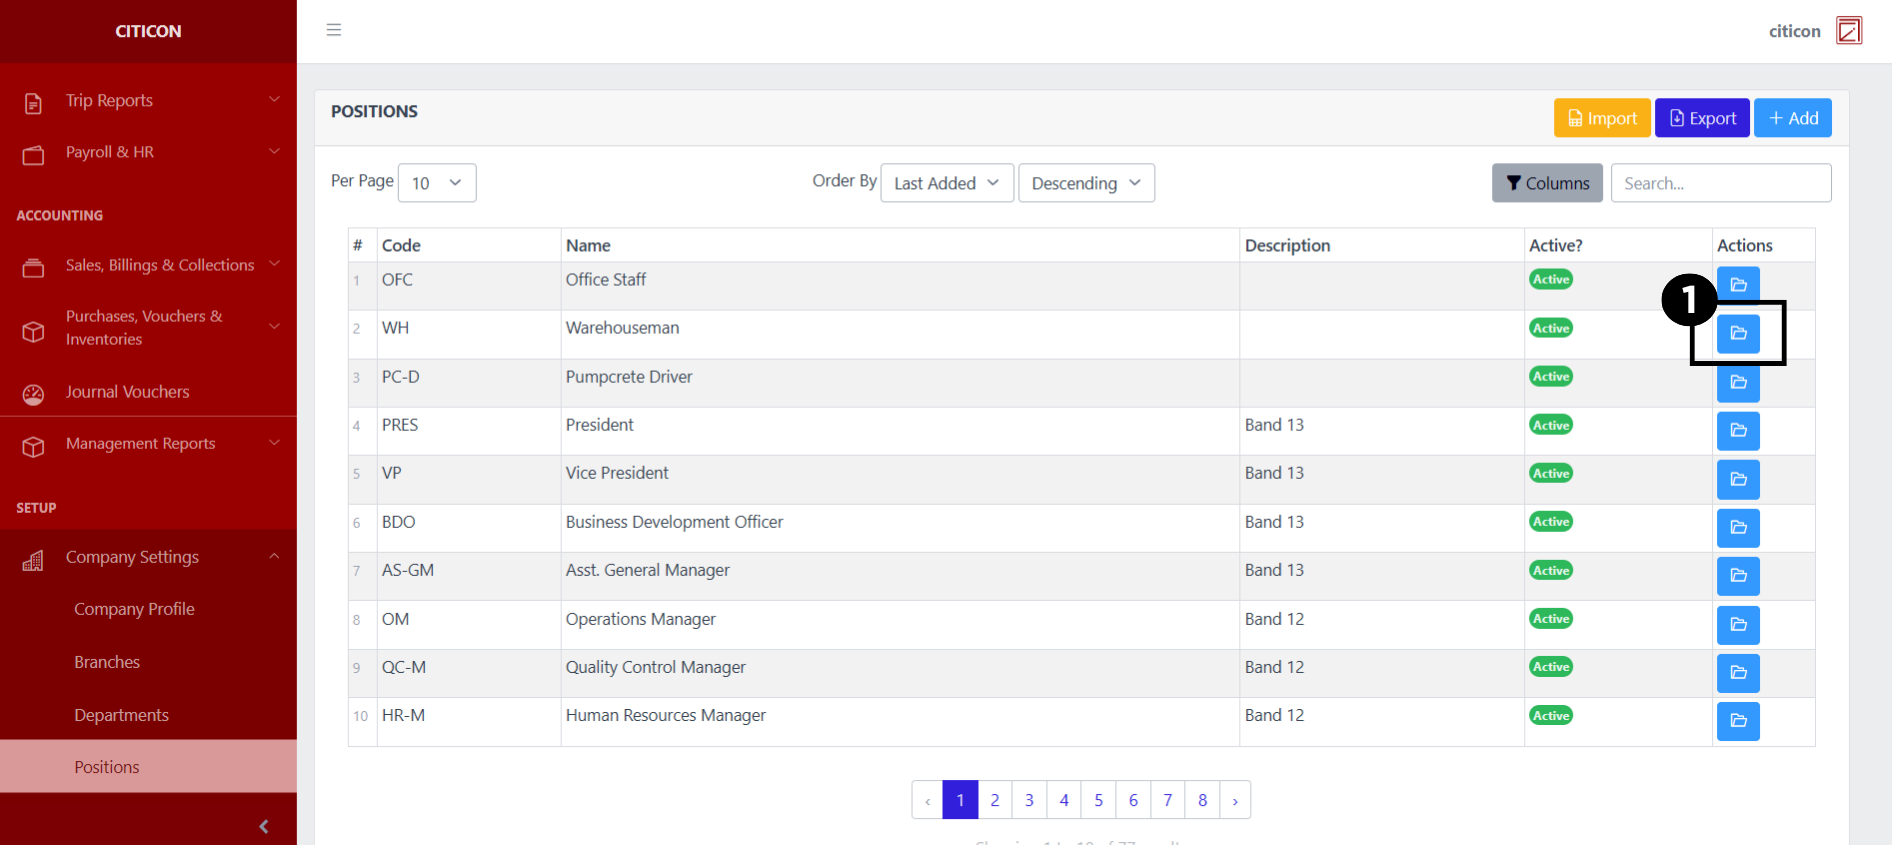Open the Office Staff row folder action

1738,284
